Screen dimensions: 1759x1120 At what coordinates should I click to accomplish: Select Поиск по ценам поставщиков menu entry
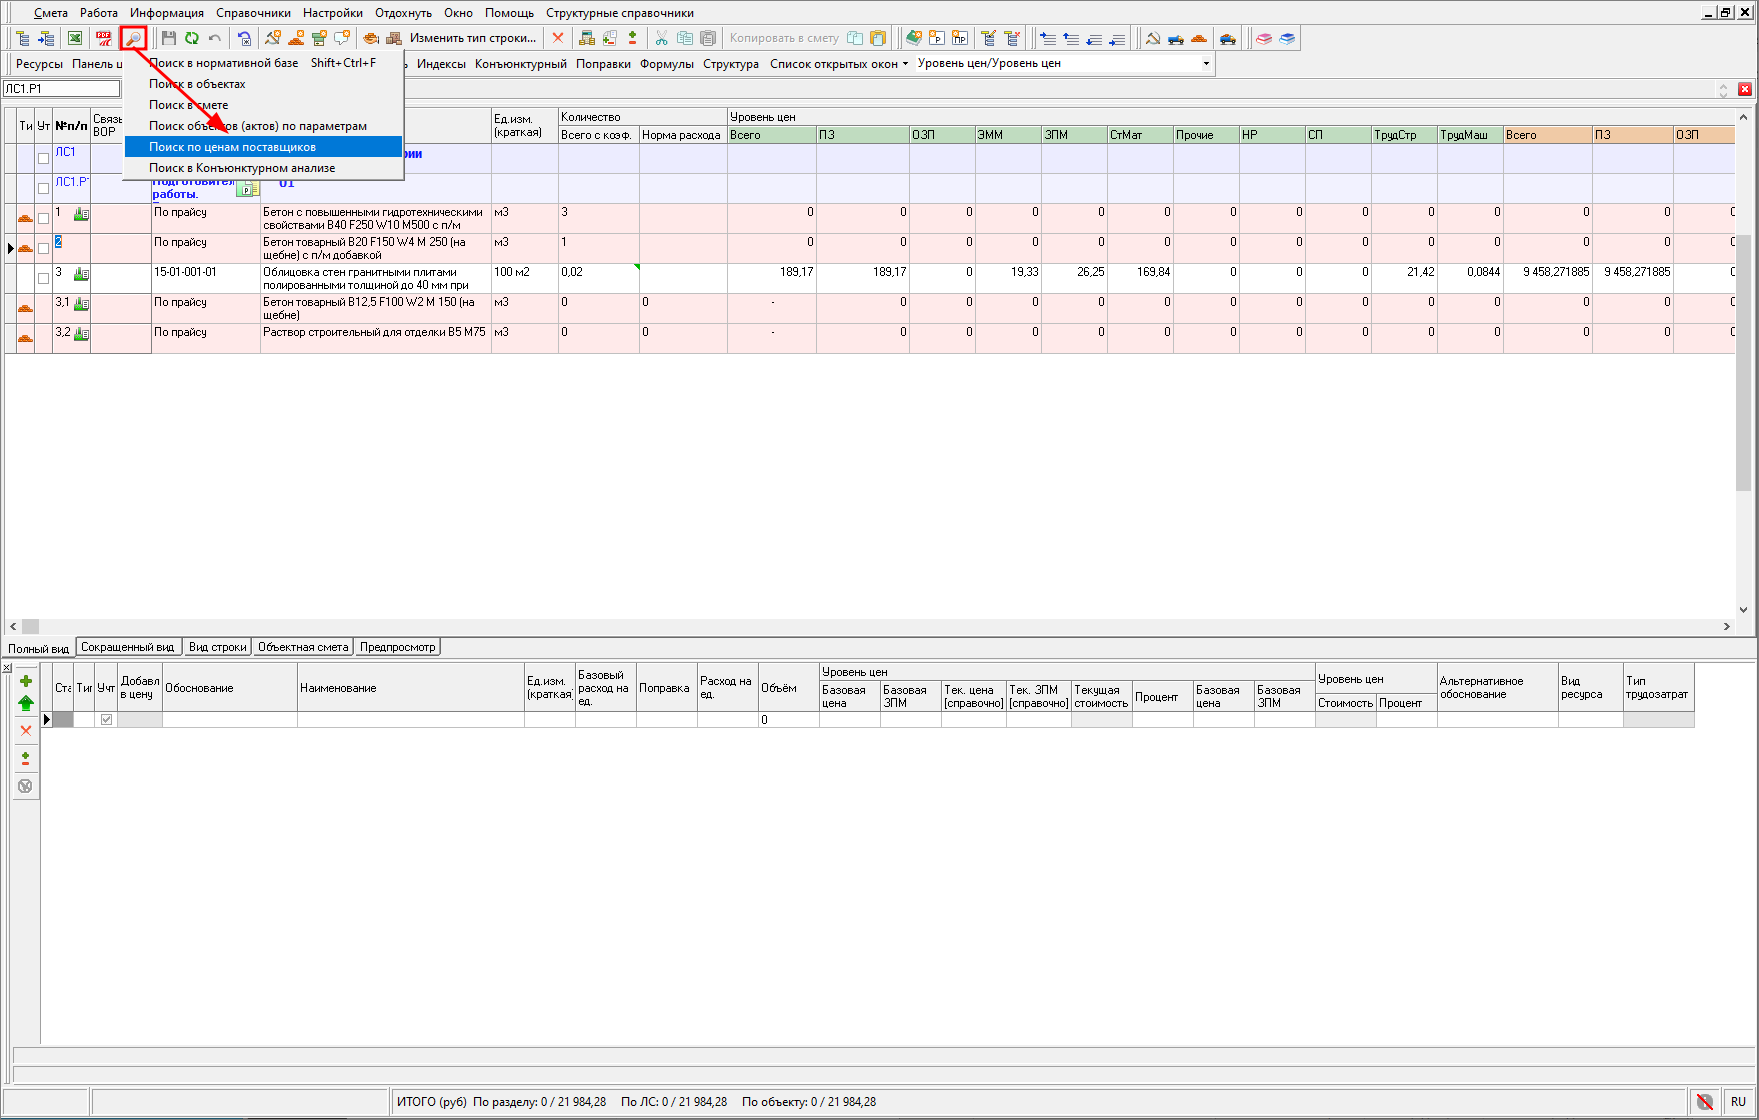click(x=232, y=147)
